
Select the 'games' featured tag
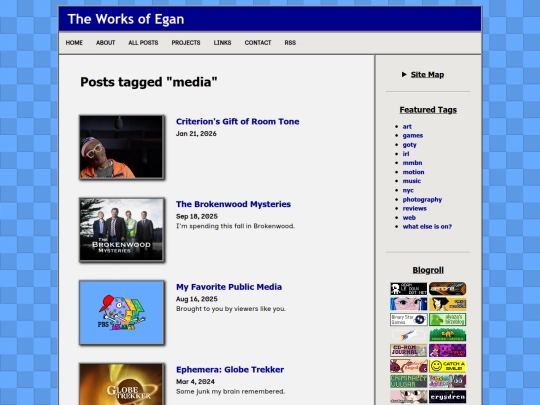pyautogui.click(x=413, y=136)
